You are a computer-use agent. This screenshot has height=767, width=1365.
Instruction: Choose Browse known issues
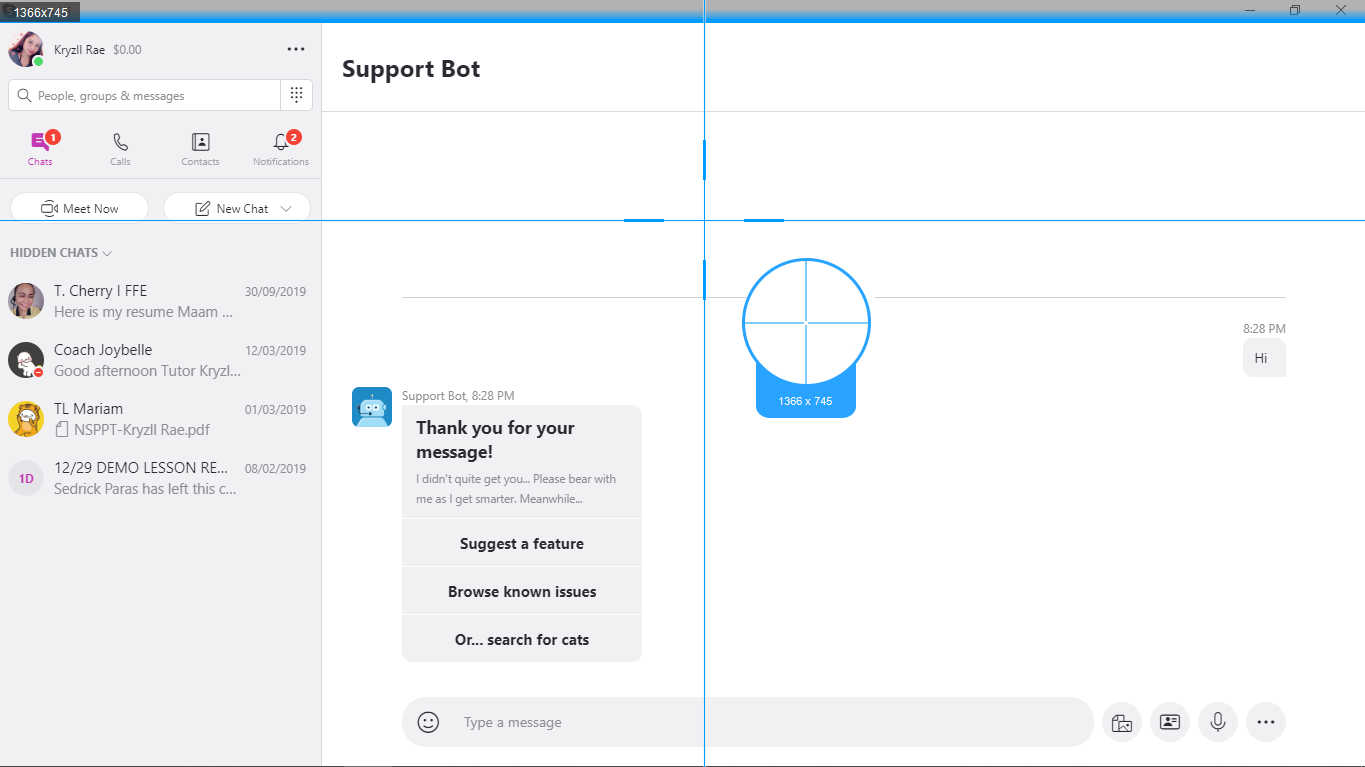point(522,591)
